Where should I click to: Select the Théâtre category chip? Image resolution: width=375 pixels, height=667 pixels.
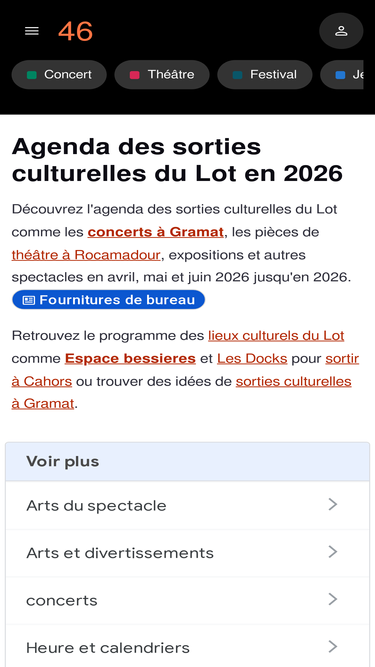click(162, 75)
